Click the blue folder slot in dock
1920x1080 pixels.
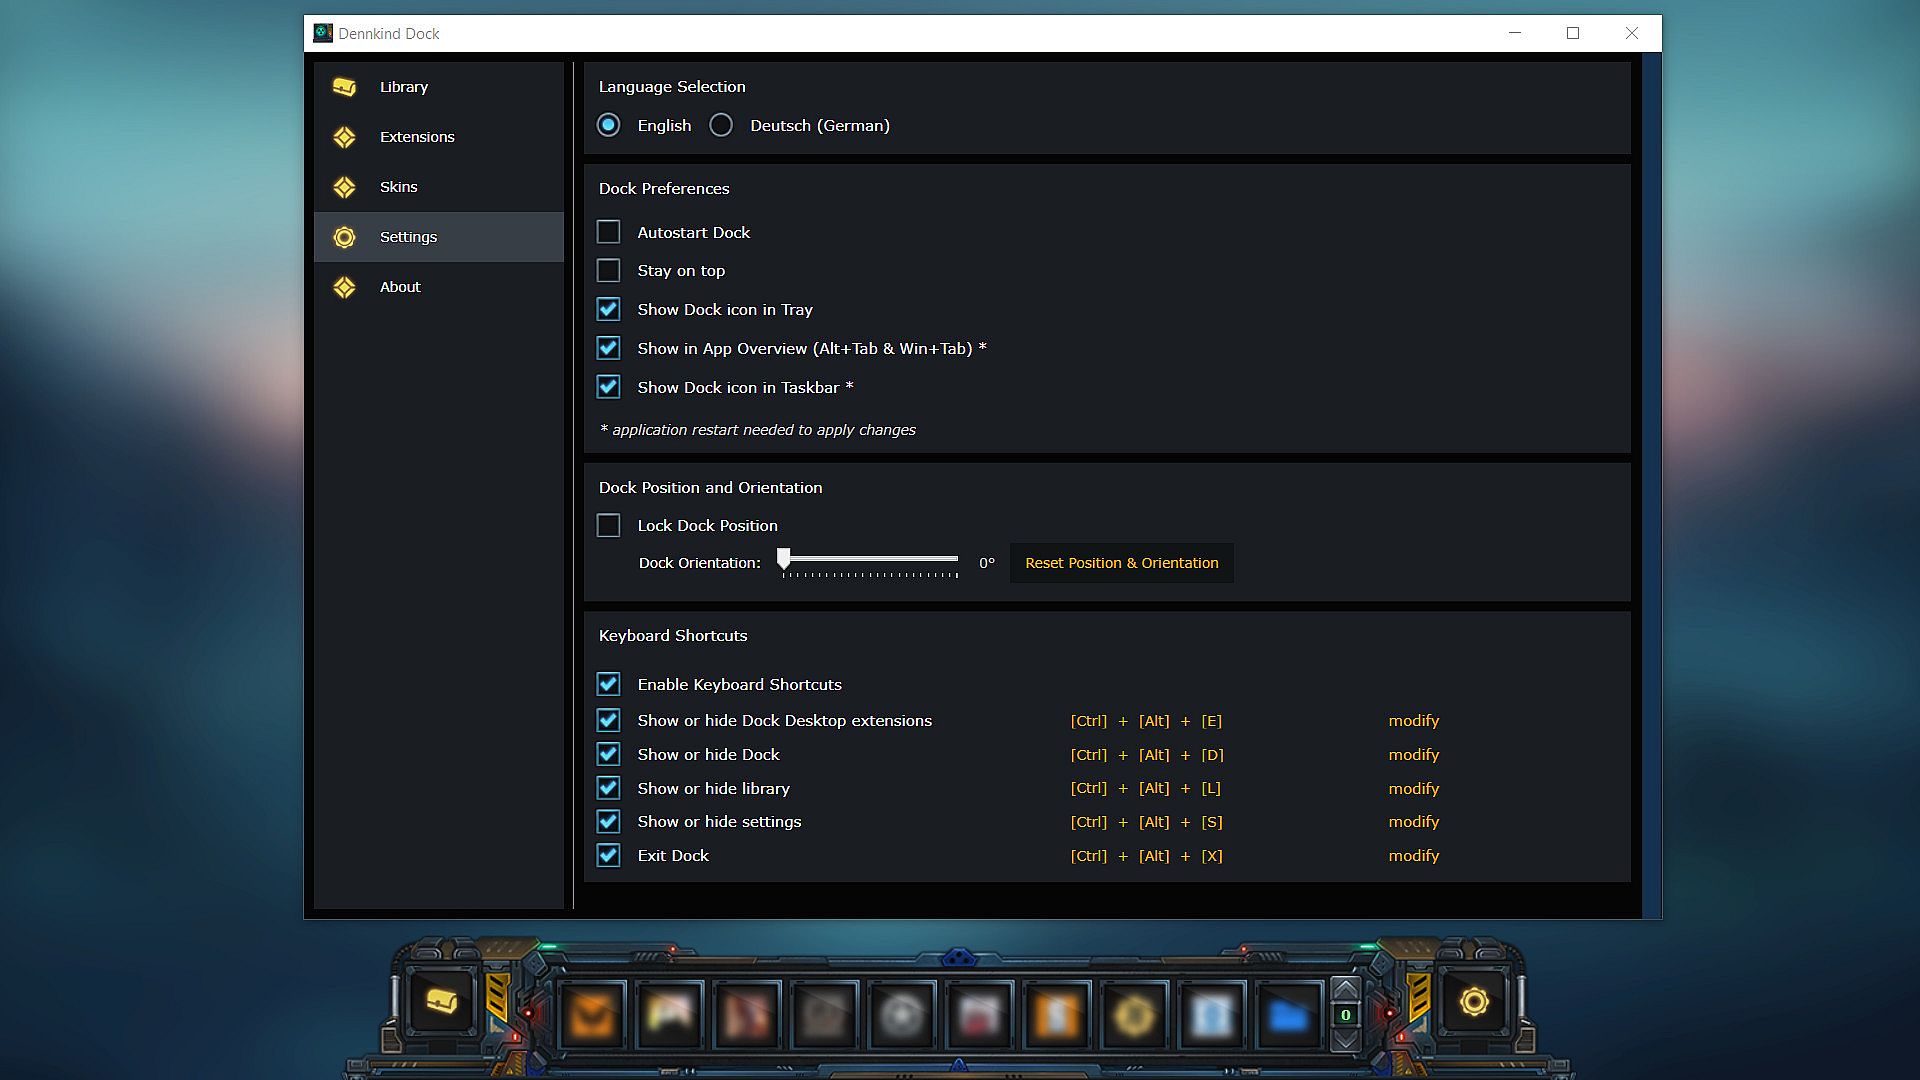[x=1288, y=1016]
